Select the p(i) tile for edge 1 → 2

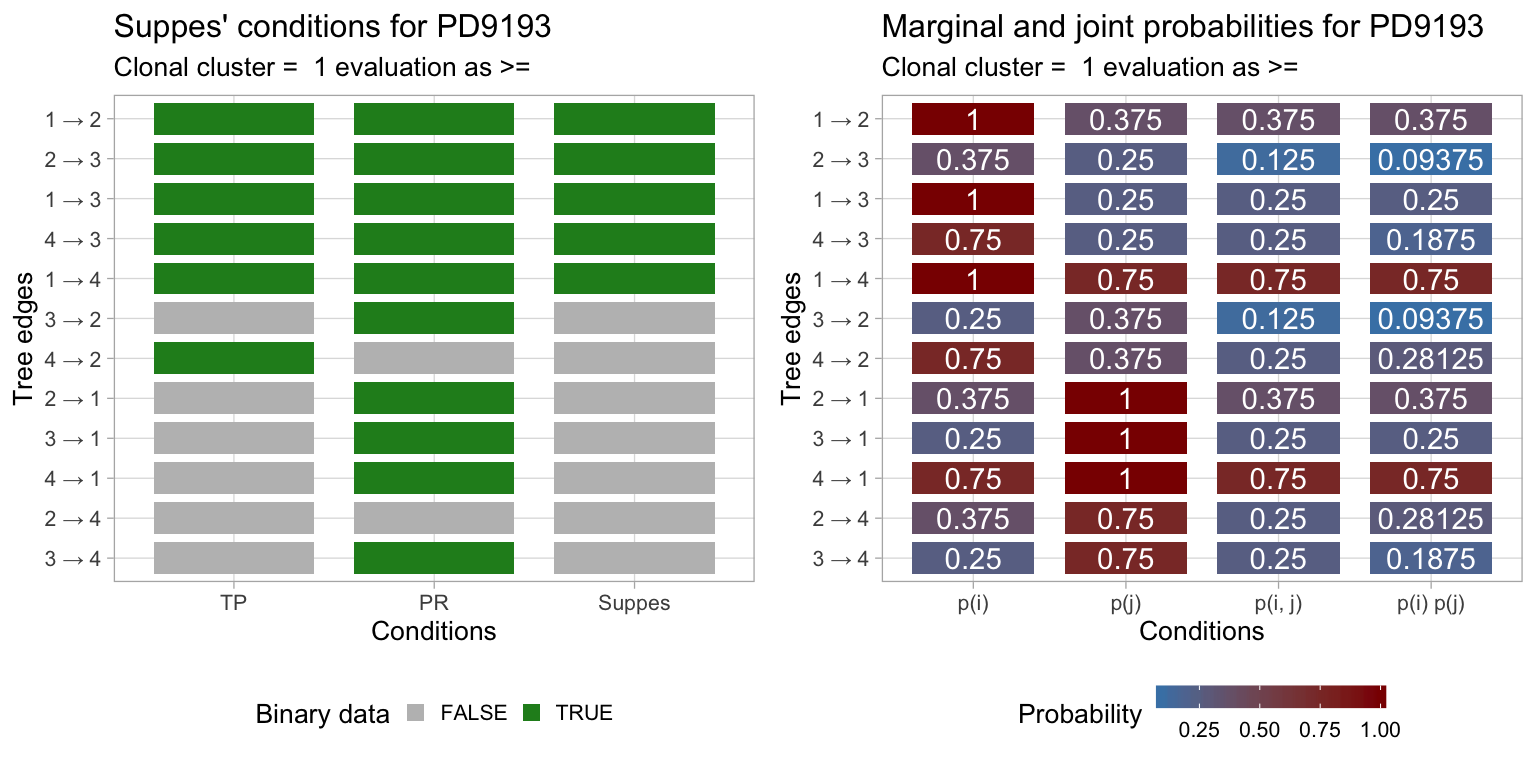(973, 119)
